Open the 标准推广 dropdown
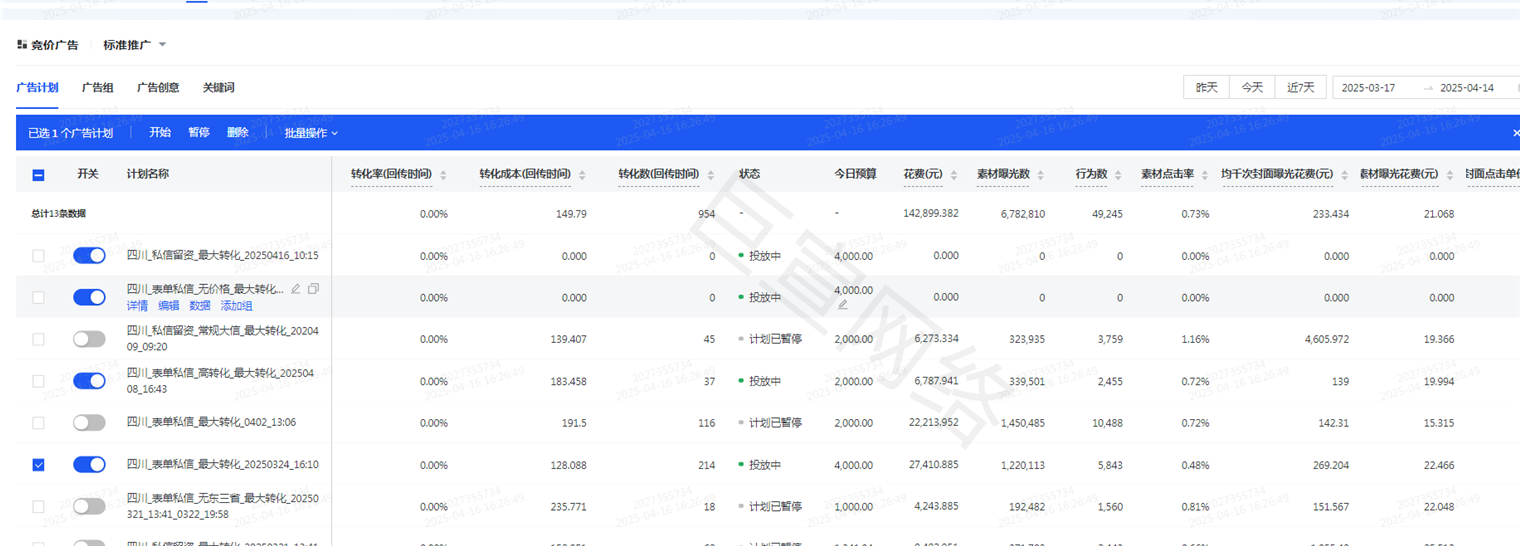The height and width of the screenshot is (555, 1531). 135,45
